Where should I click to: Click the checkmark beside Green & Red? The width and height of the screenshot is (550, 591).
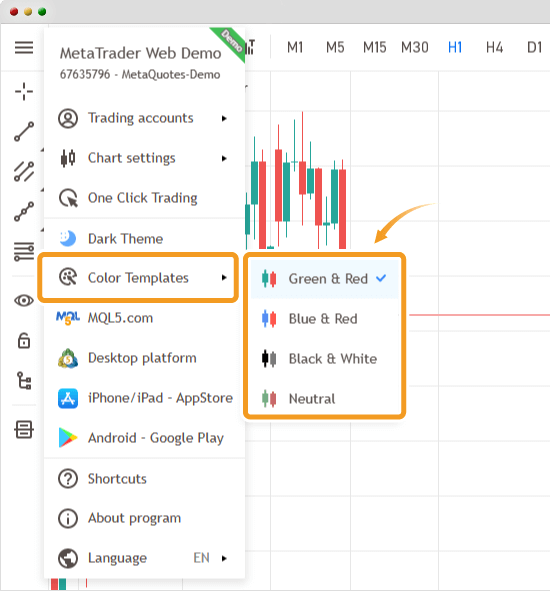[x=381, y=278]
